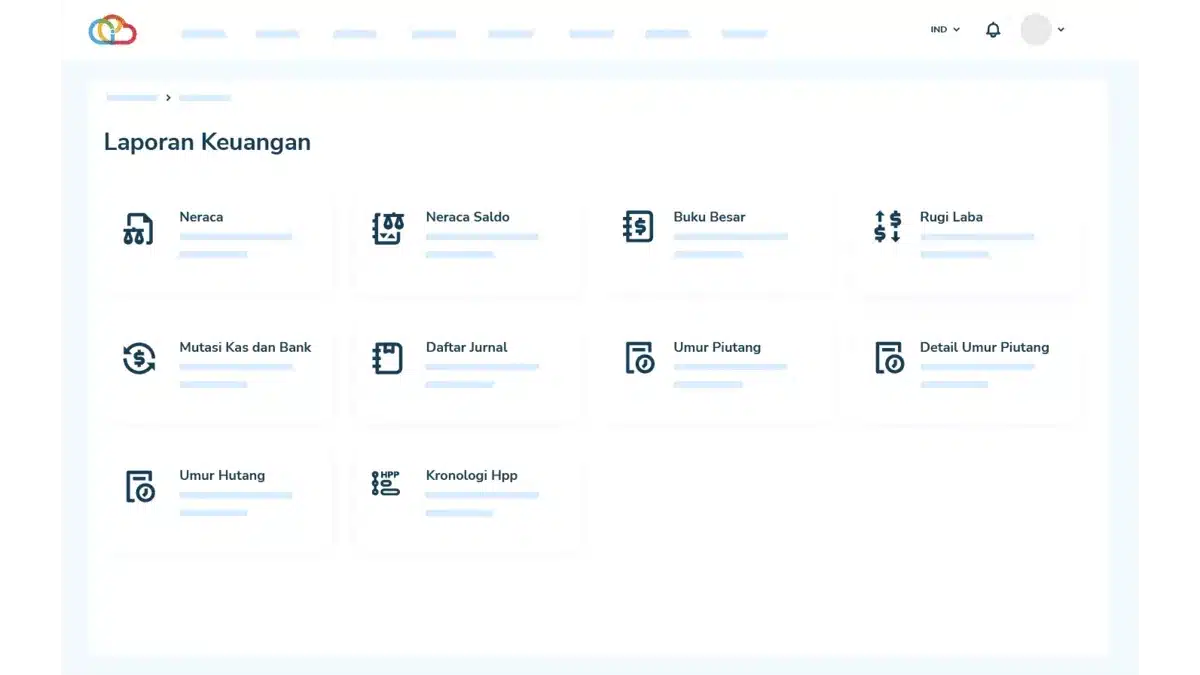Click the Kronologi Hpp list icon
This screenshot has height=675, width=1200.
[386, 484]
